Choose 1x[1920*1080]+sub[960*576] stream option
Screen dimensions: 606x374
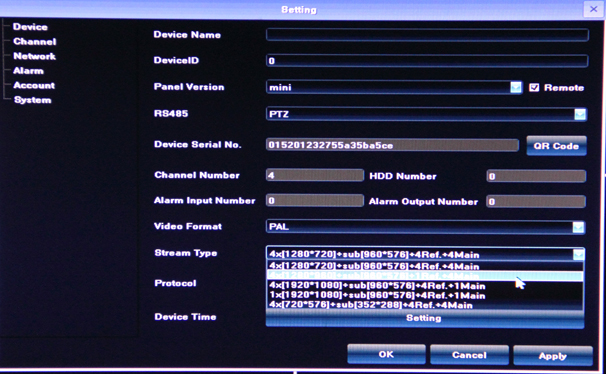(x=424, y=296)
